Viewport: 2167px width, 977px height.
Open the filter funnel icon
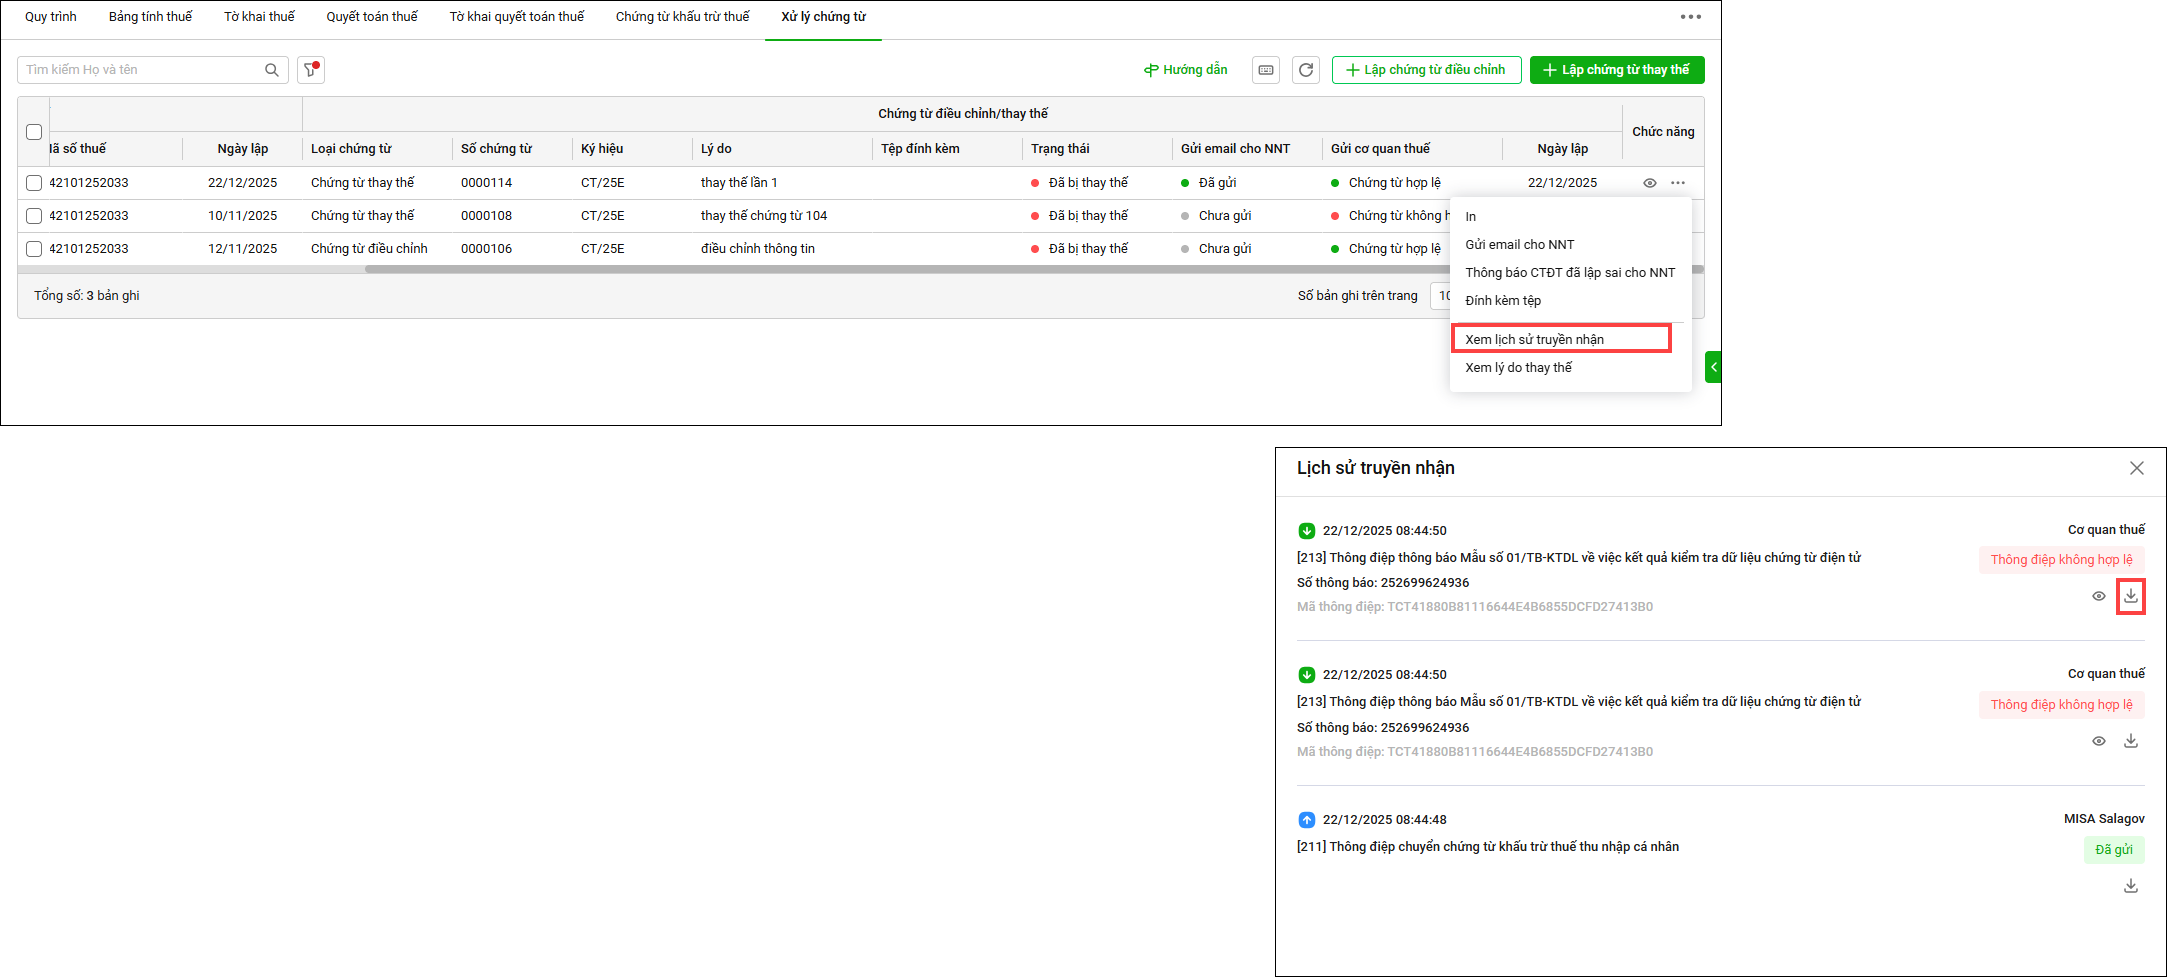pyautogui.click(x=311, y=70)
